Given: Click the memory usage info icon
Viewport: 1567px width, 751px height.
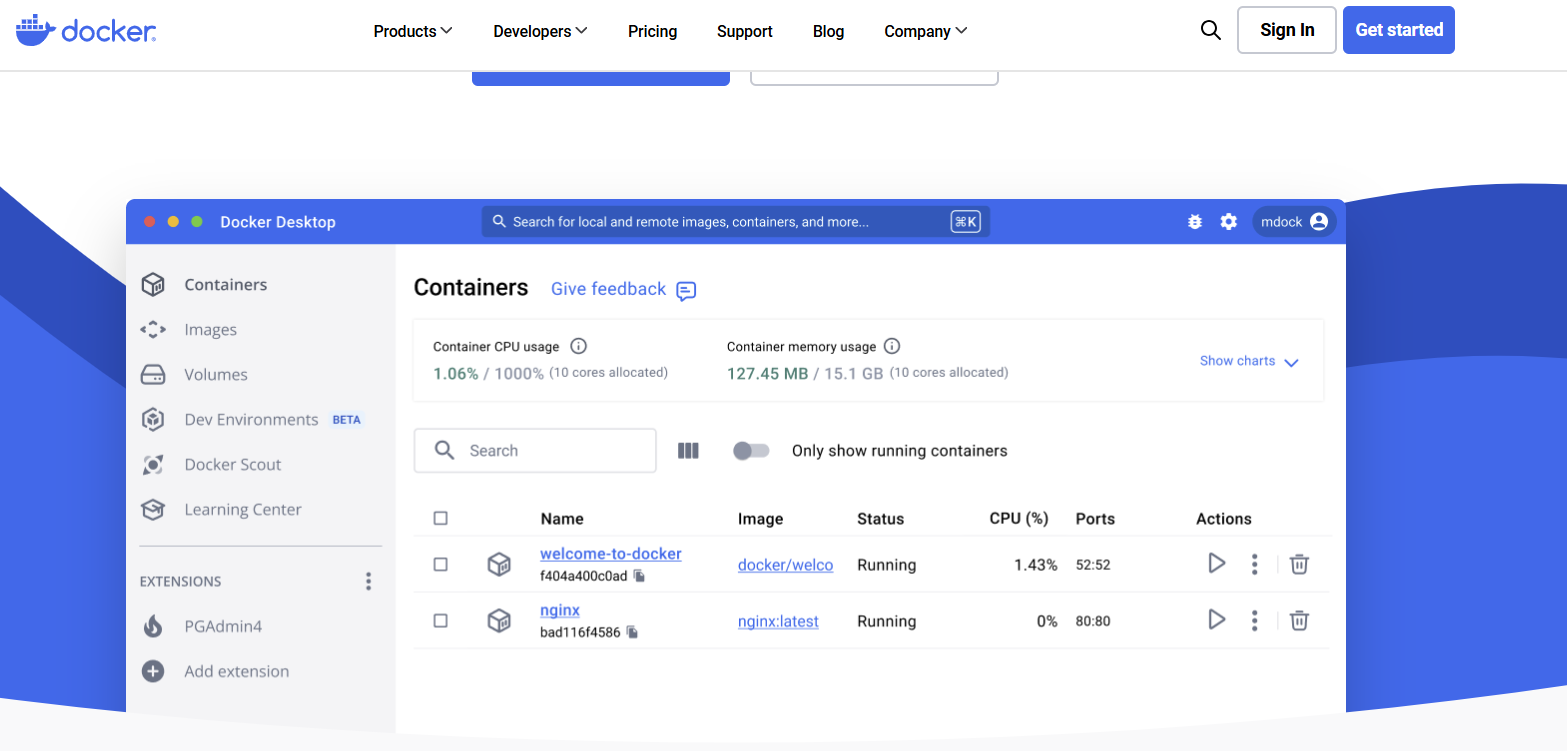Looking at the screenshot, I should coord(892,346).
